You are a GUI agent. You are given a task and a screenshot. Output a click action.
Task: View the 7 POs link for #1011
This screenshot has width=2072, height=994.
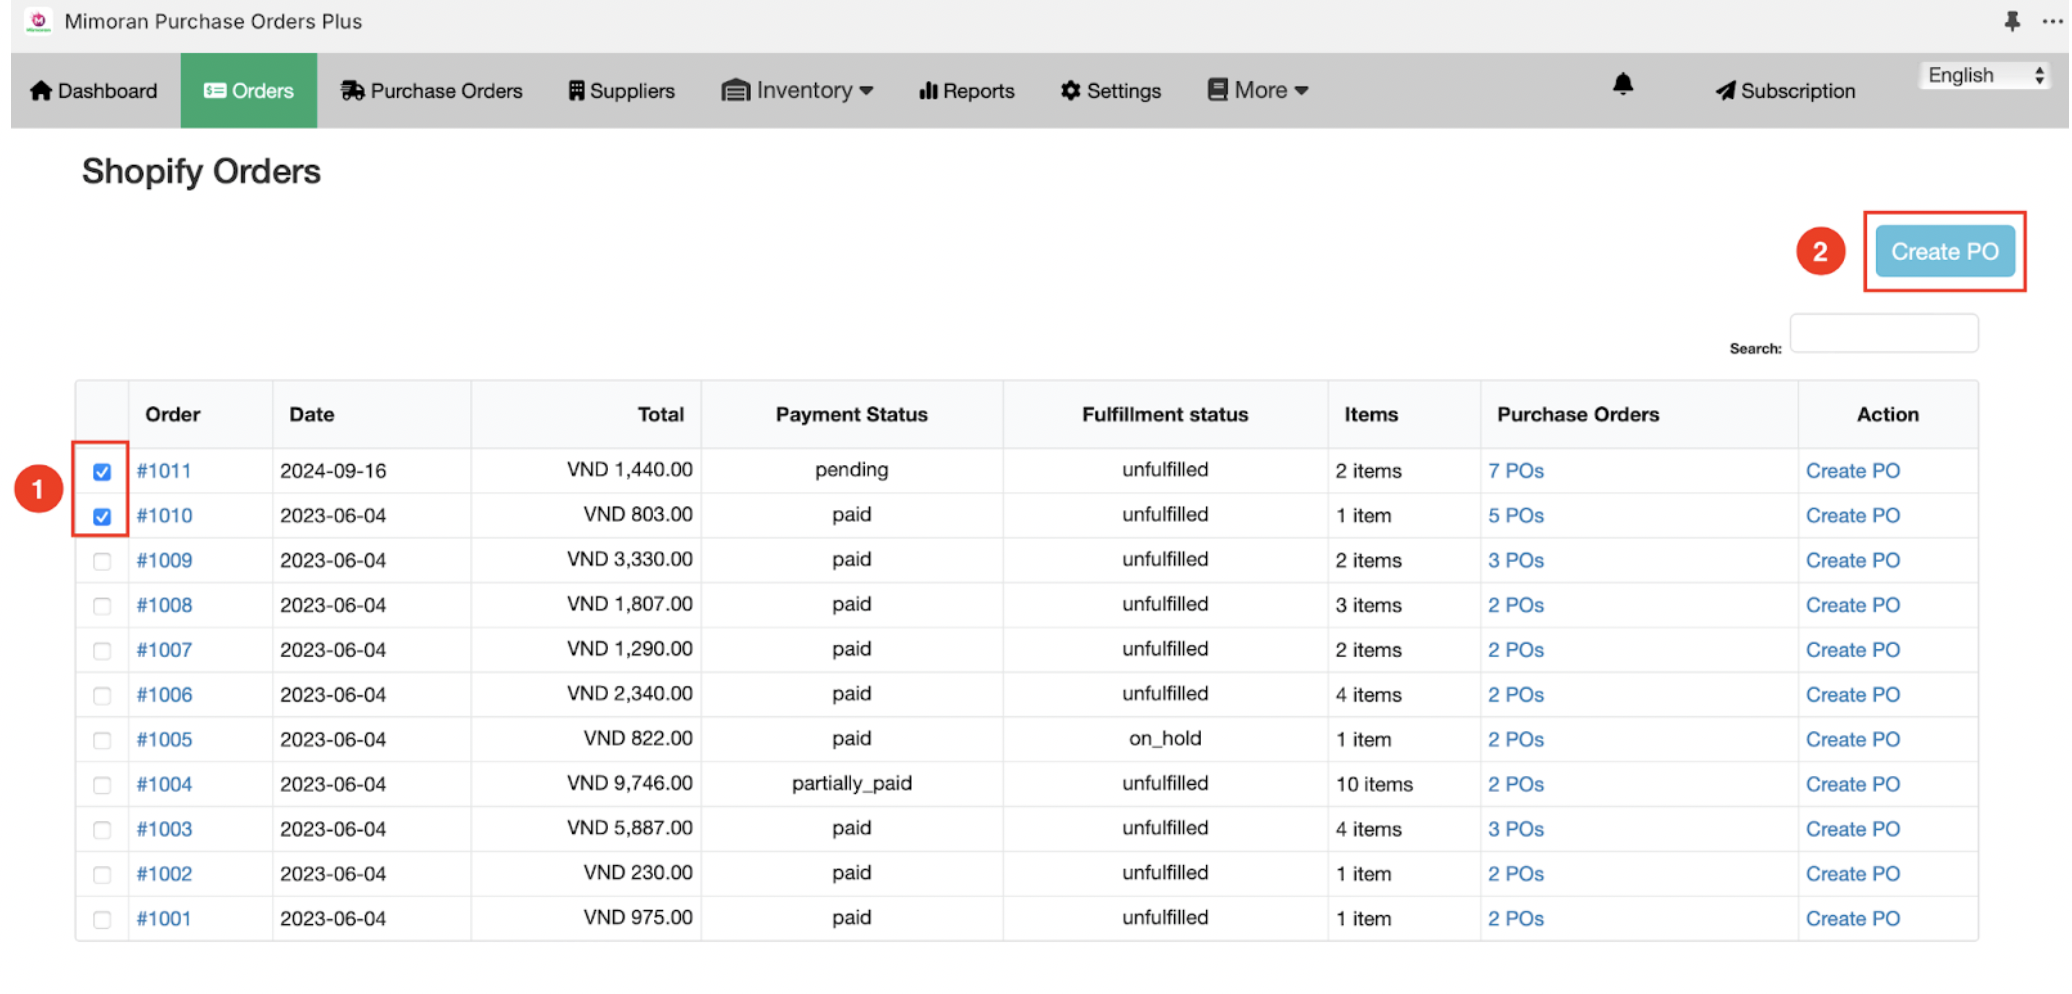(x=1516, y=471)
